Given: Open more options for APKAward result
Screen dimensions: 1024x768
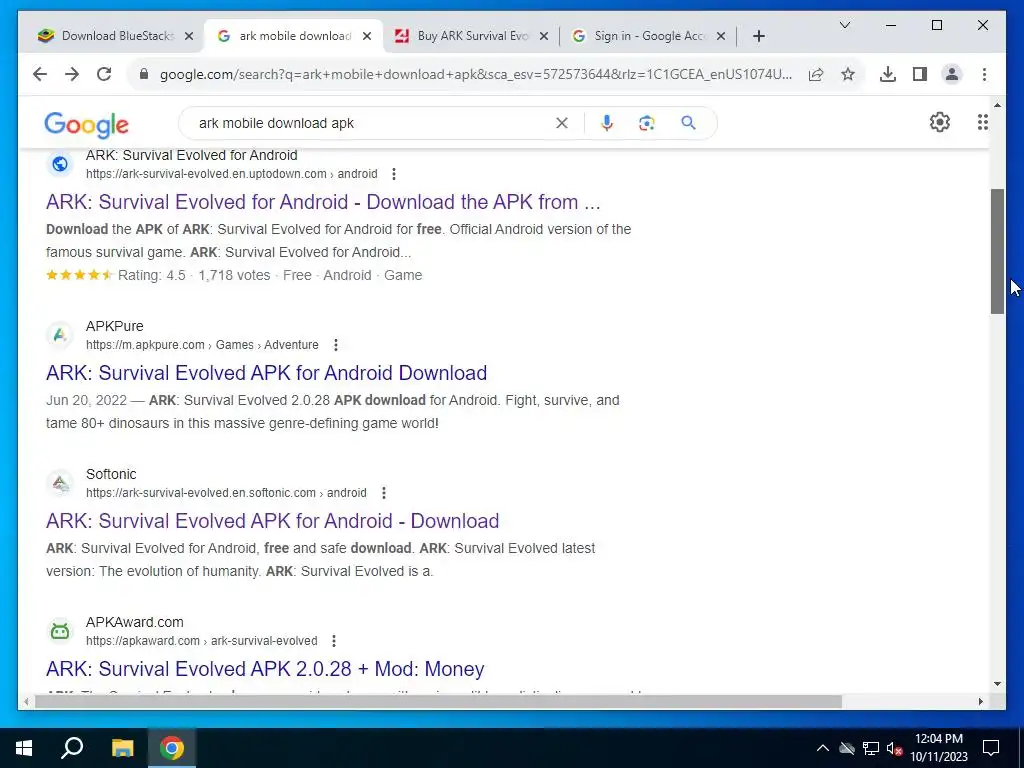Looking at the screenshot, I should coord(334,641).
